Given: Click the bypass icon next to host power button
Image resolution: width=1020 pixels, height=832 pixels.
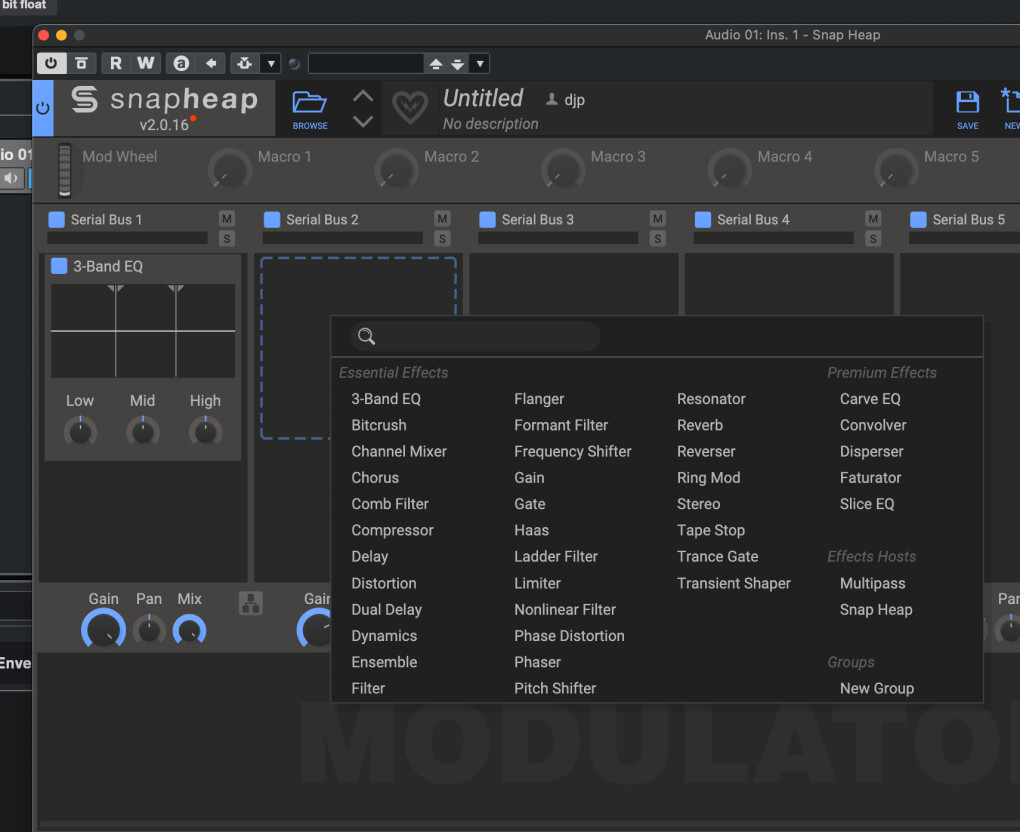Looking at the screenshot, I should (81, 63).
